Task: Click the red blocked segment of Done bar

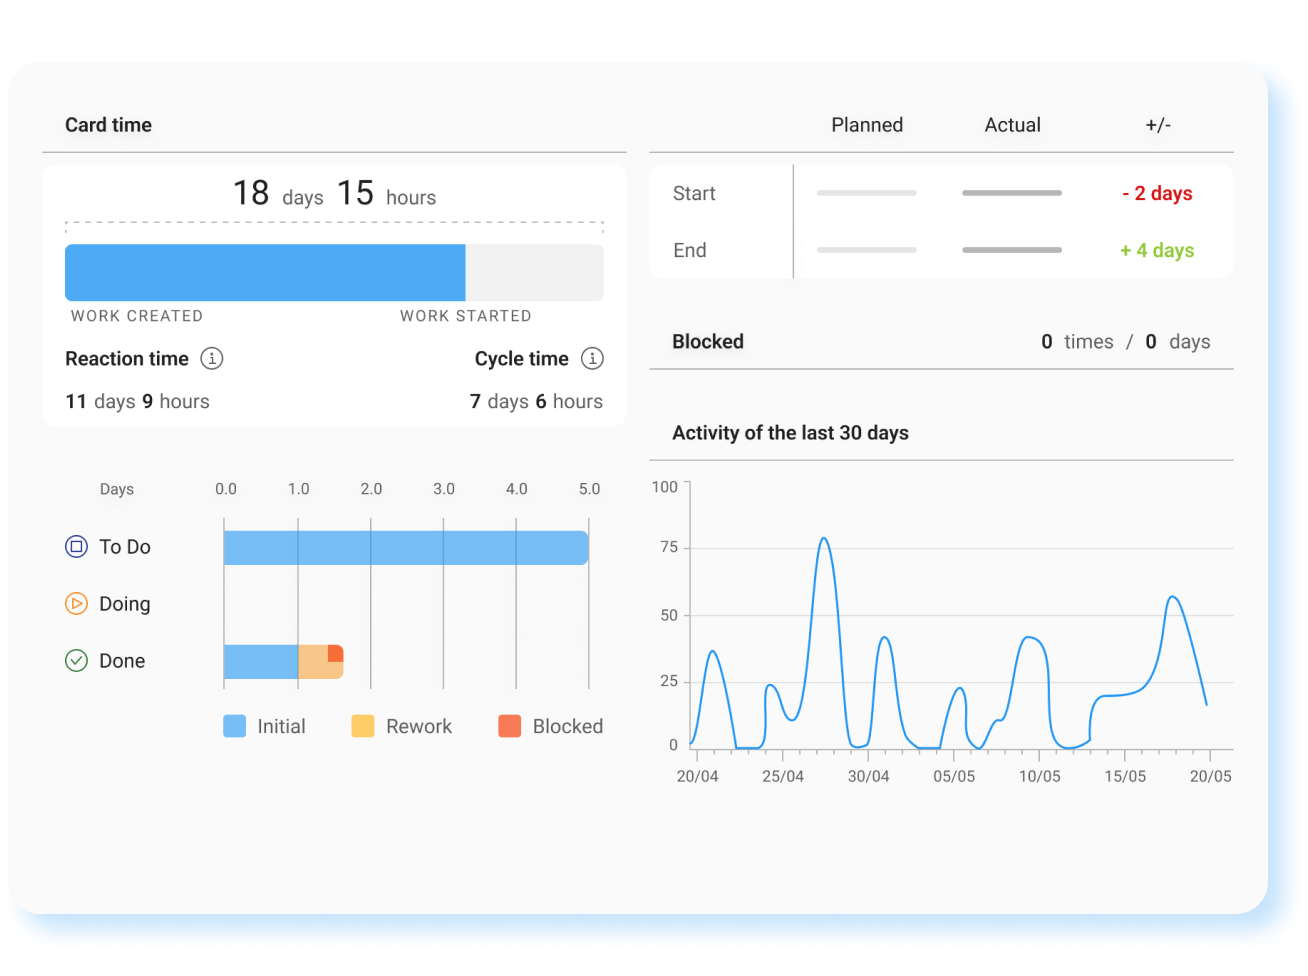Action: click(336, 653)
